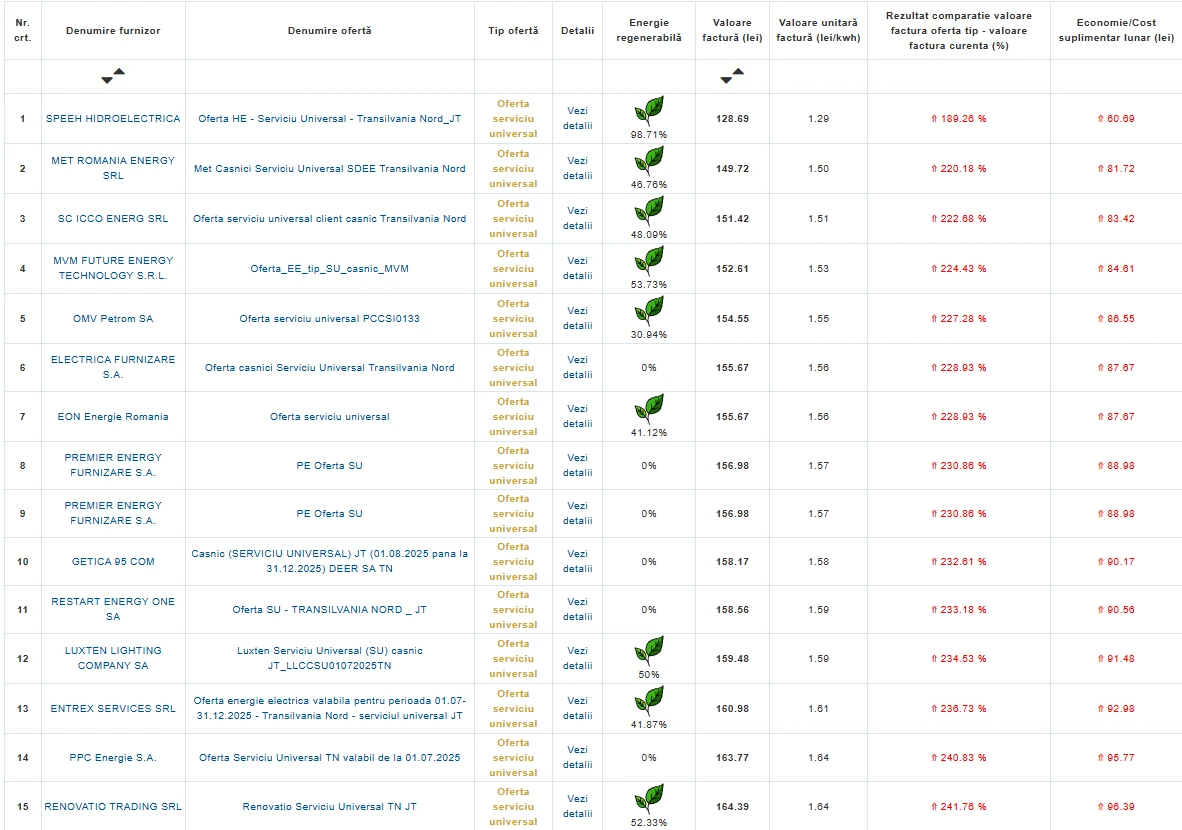Open Vezi detalii for ELECTRICA FURNIZARE offer
The width and height of the screenshot is (1182, 830).
pyautogui.click(x=577, y=367)
